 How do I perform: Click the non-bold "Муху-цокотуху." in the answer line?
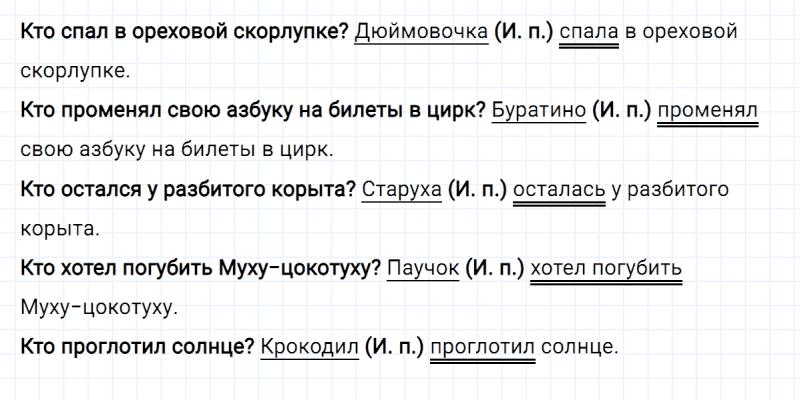click(x=98, y=308)
